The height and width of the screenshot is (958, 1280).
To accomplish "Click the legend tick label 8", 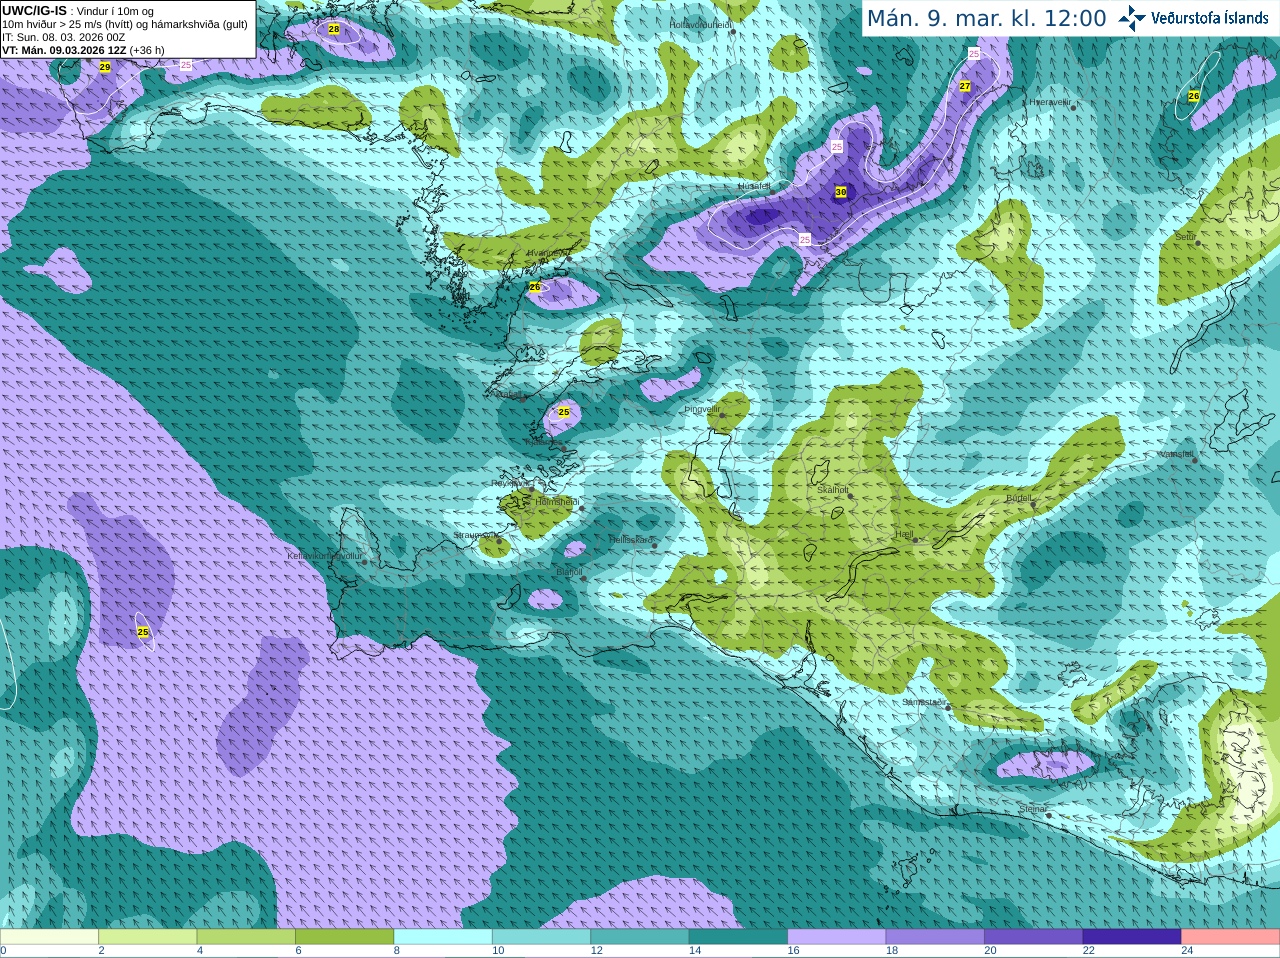I will tap(397, 951).
